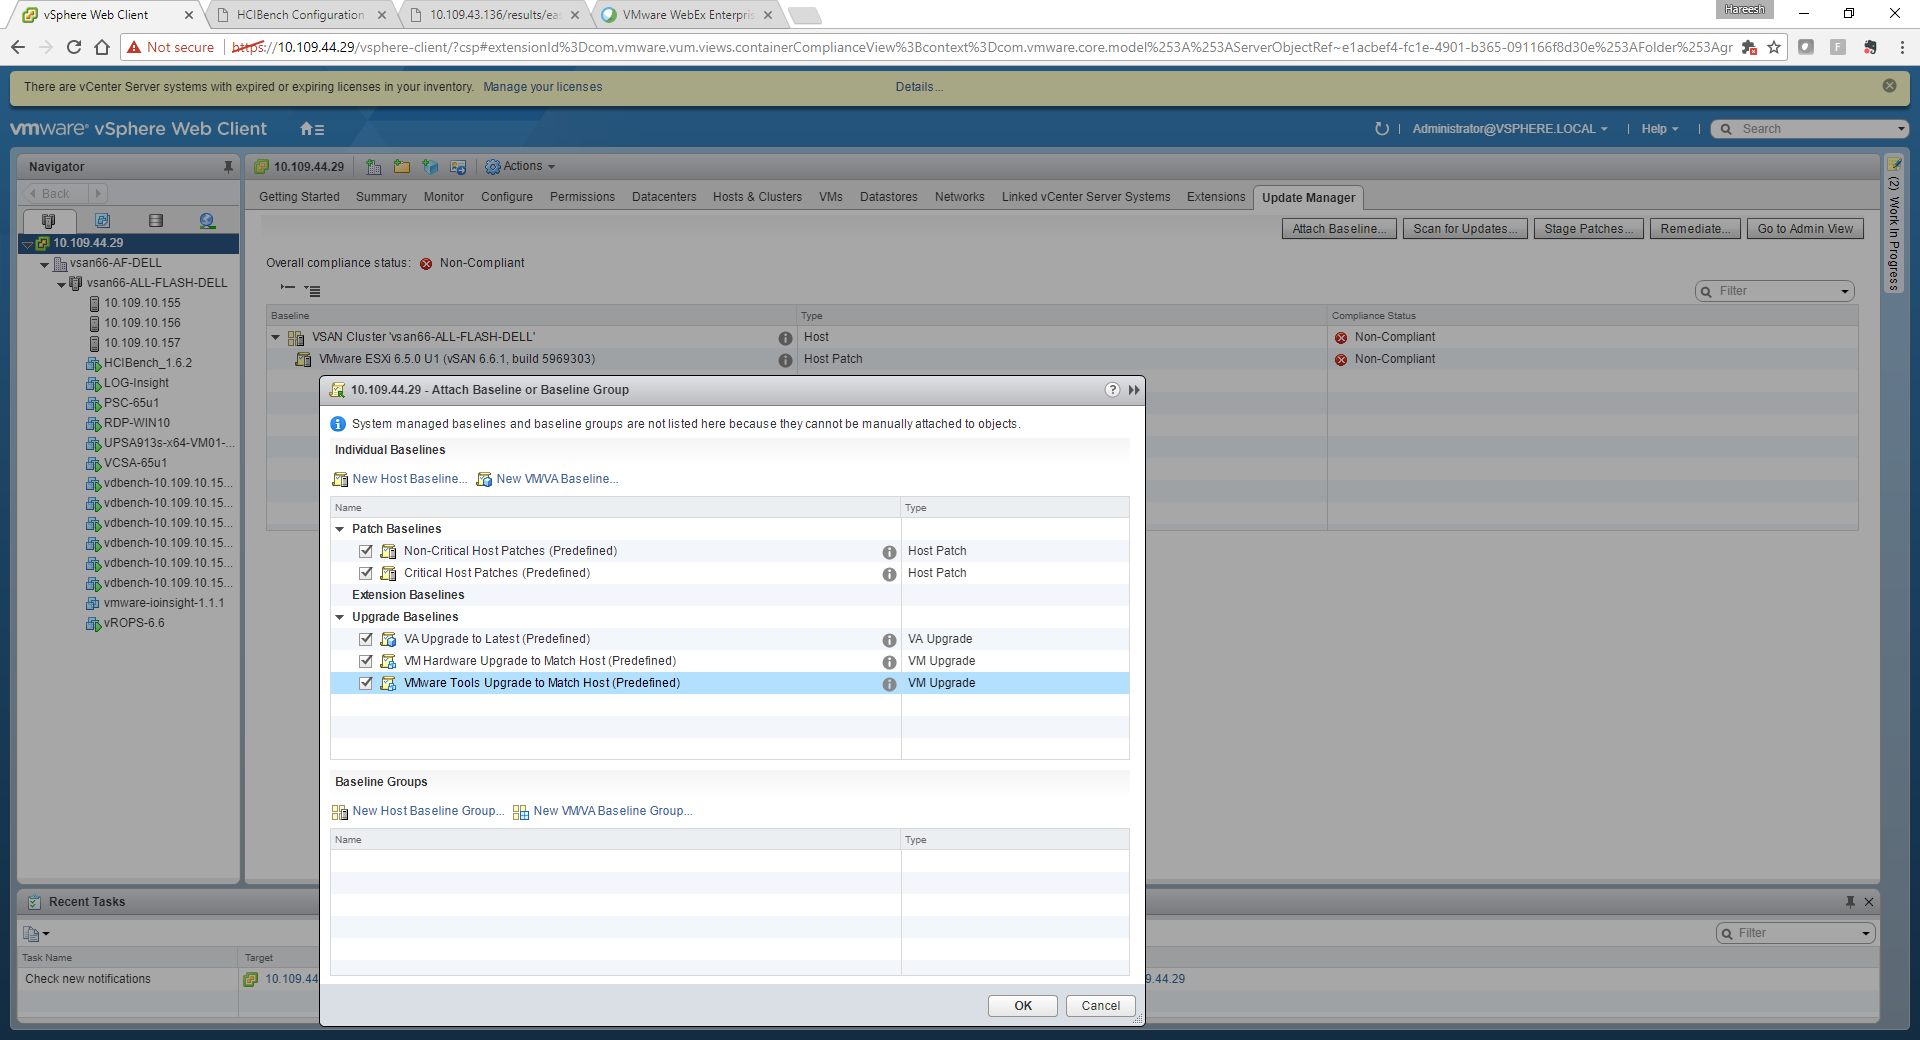Pin the Navigator panel
This screenshot has height=1040, width=1920.
[228, 167]
